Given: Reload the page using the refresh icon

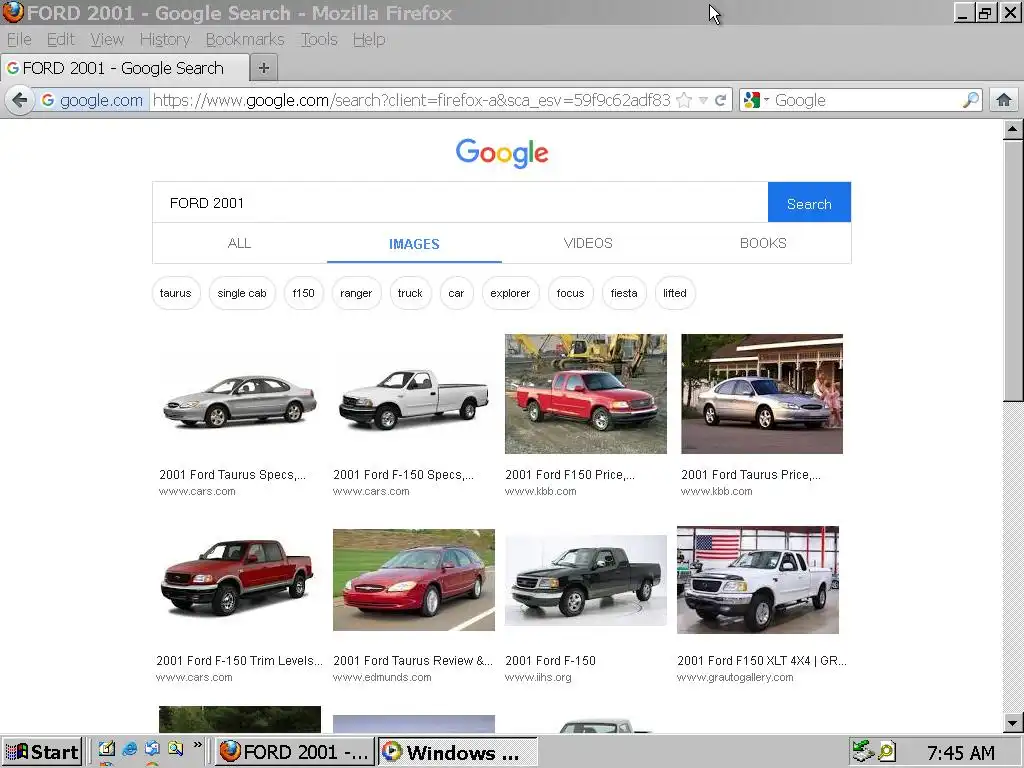Looking at the screenshot, I should click(x=720, y=100).
